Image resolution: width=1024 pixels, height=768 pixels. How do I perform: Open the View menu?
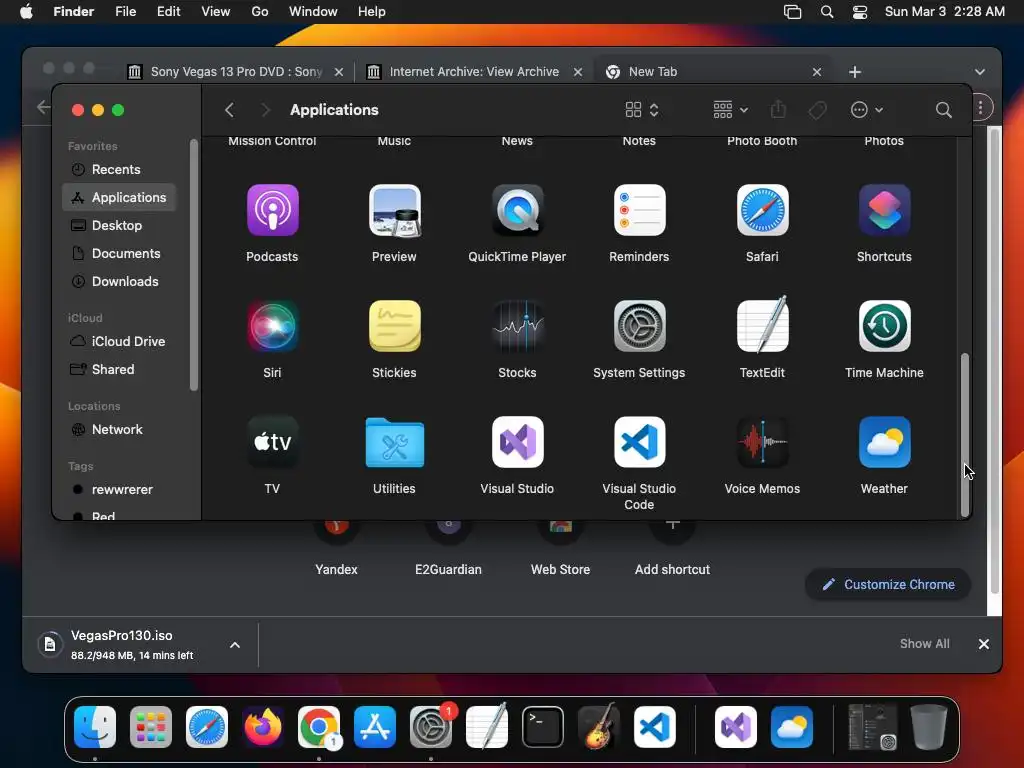coord(216,12)
